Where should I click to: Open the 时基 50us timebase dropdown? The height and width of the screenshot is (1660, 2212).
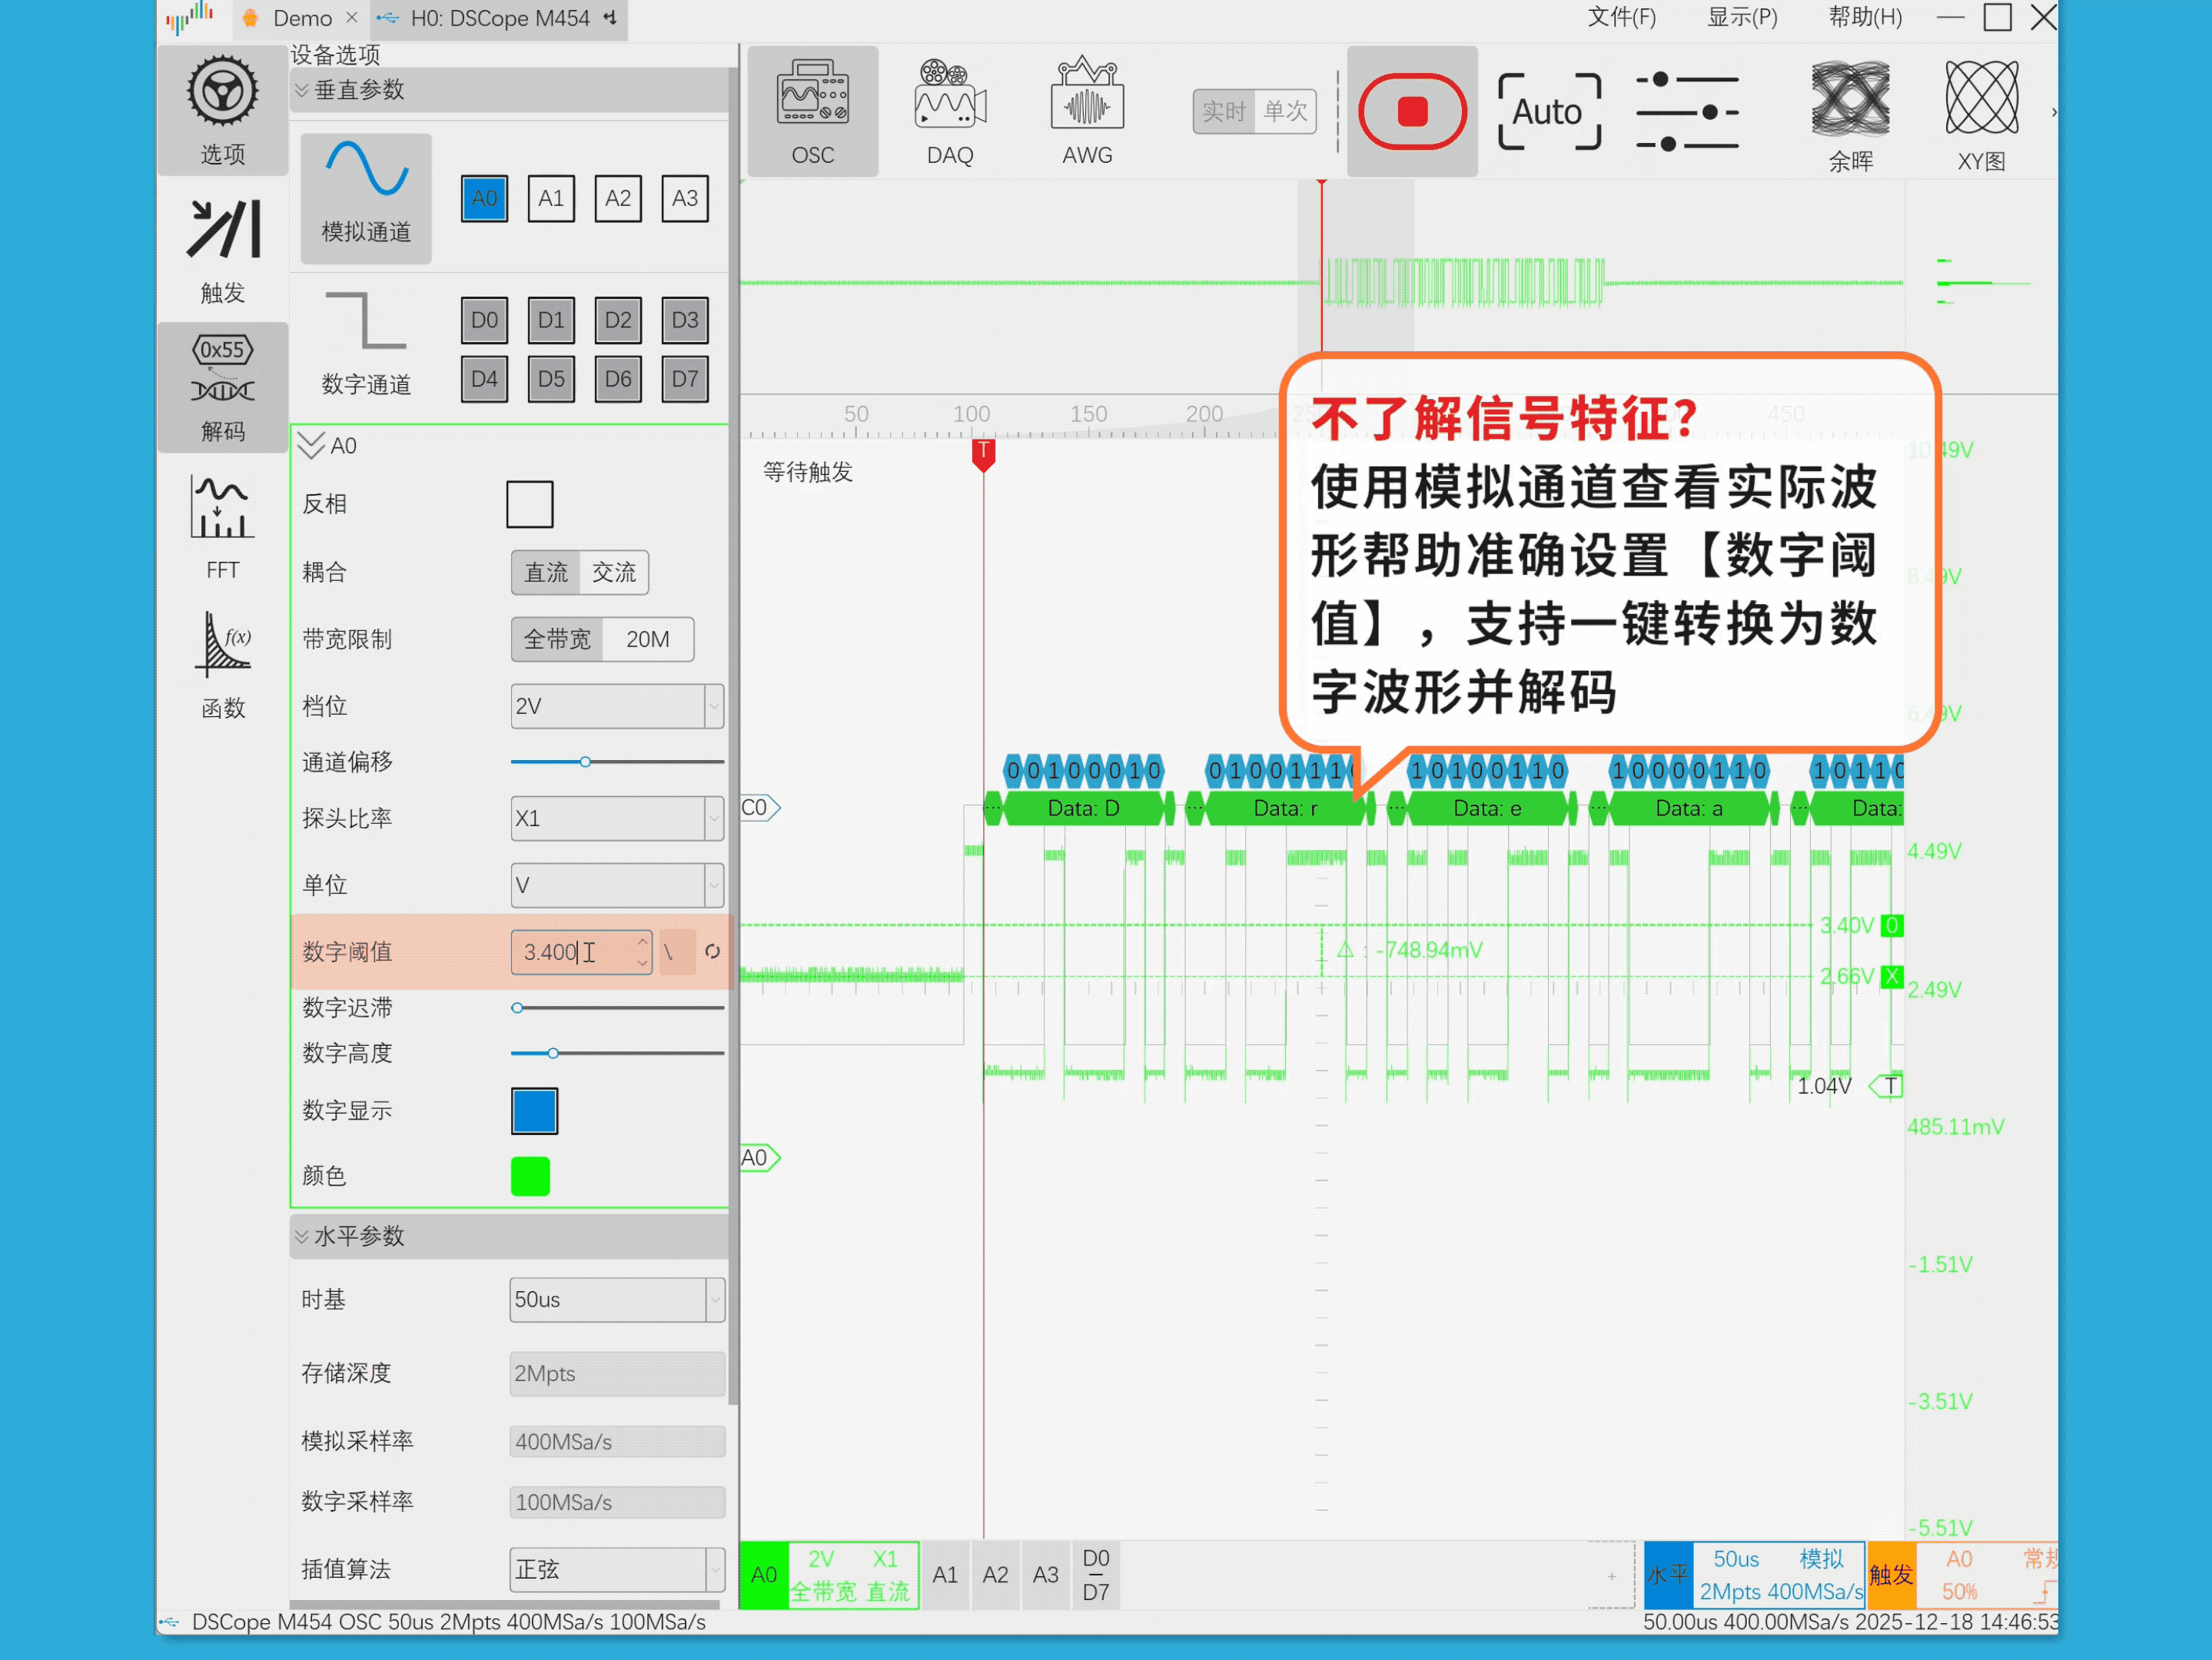point(616,1299)
